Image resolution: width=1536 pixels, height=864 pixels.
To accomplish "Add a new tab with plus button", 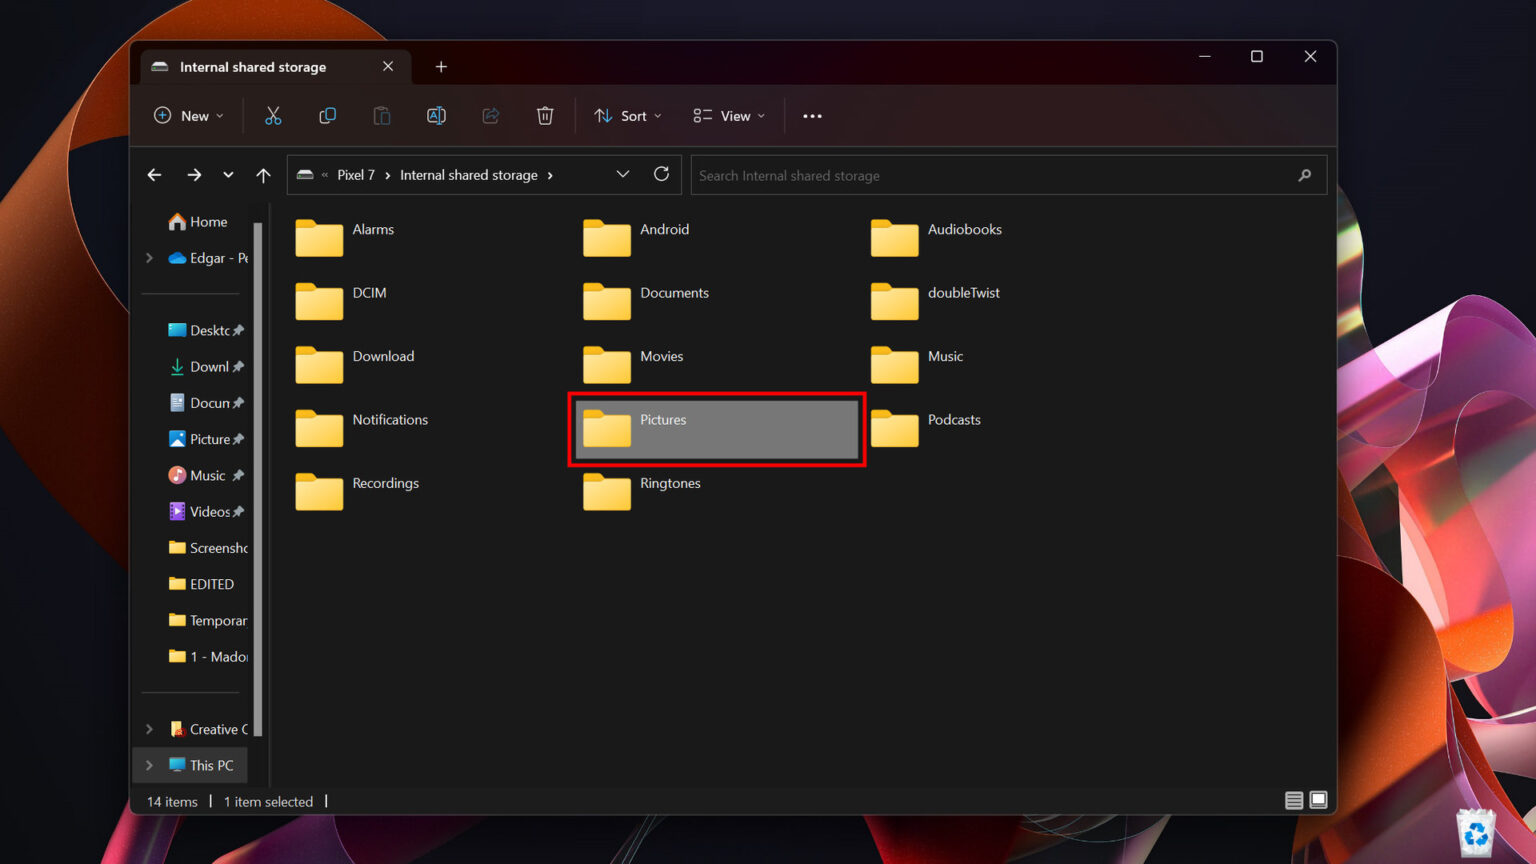I will [441, 67].
